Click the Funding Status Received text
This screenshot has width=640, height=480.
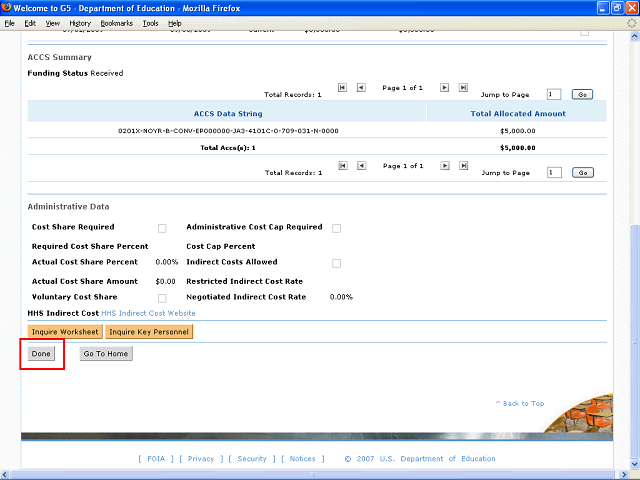(75, 73)
